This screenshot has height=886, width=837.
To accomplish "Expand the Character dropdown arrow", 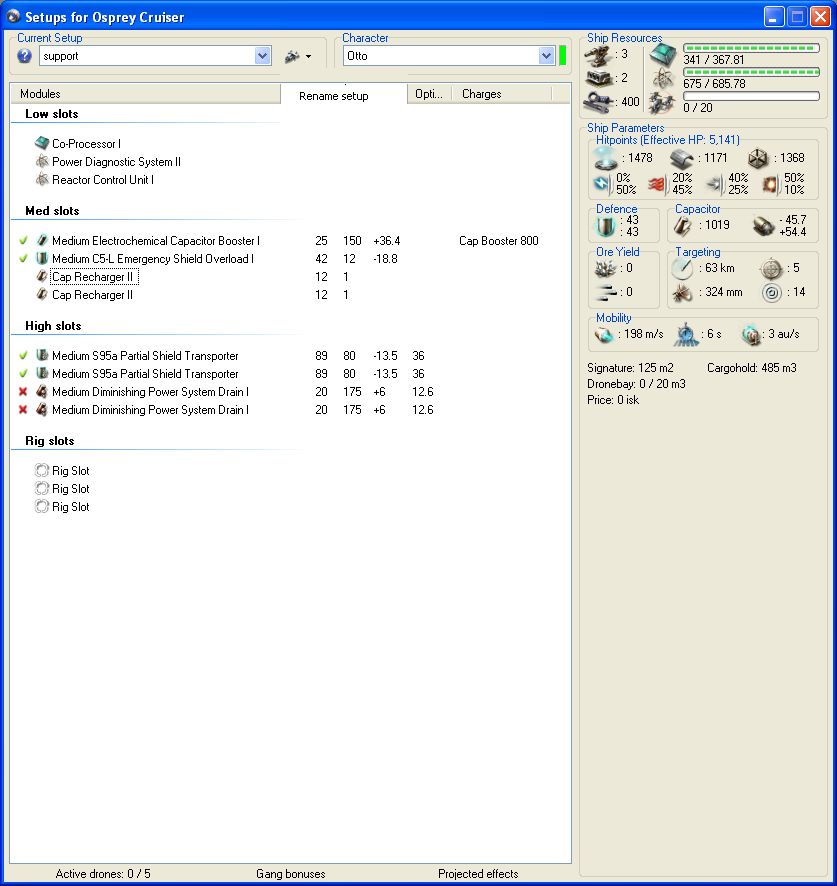I will click(546, 56).
